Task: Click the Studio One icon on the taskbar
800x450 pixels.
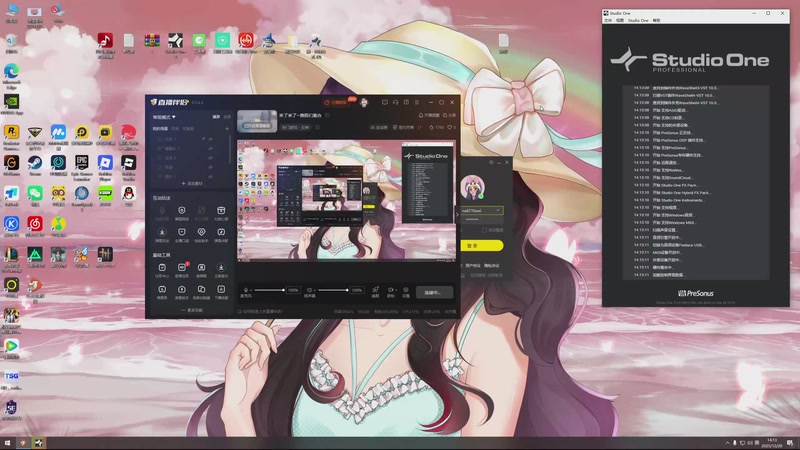Action: click(39, 443)
